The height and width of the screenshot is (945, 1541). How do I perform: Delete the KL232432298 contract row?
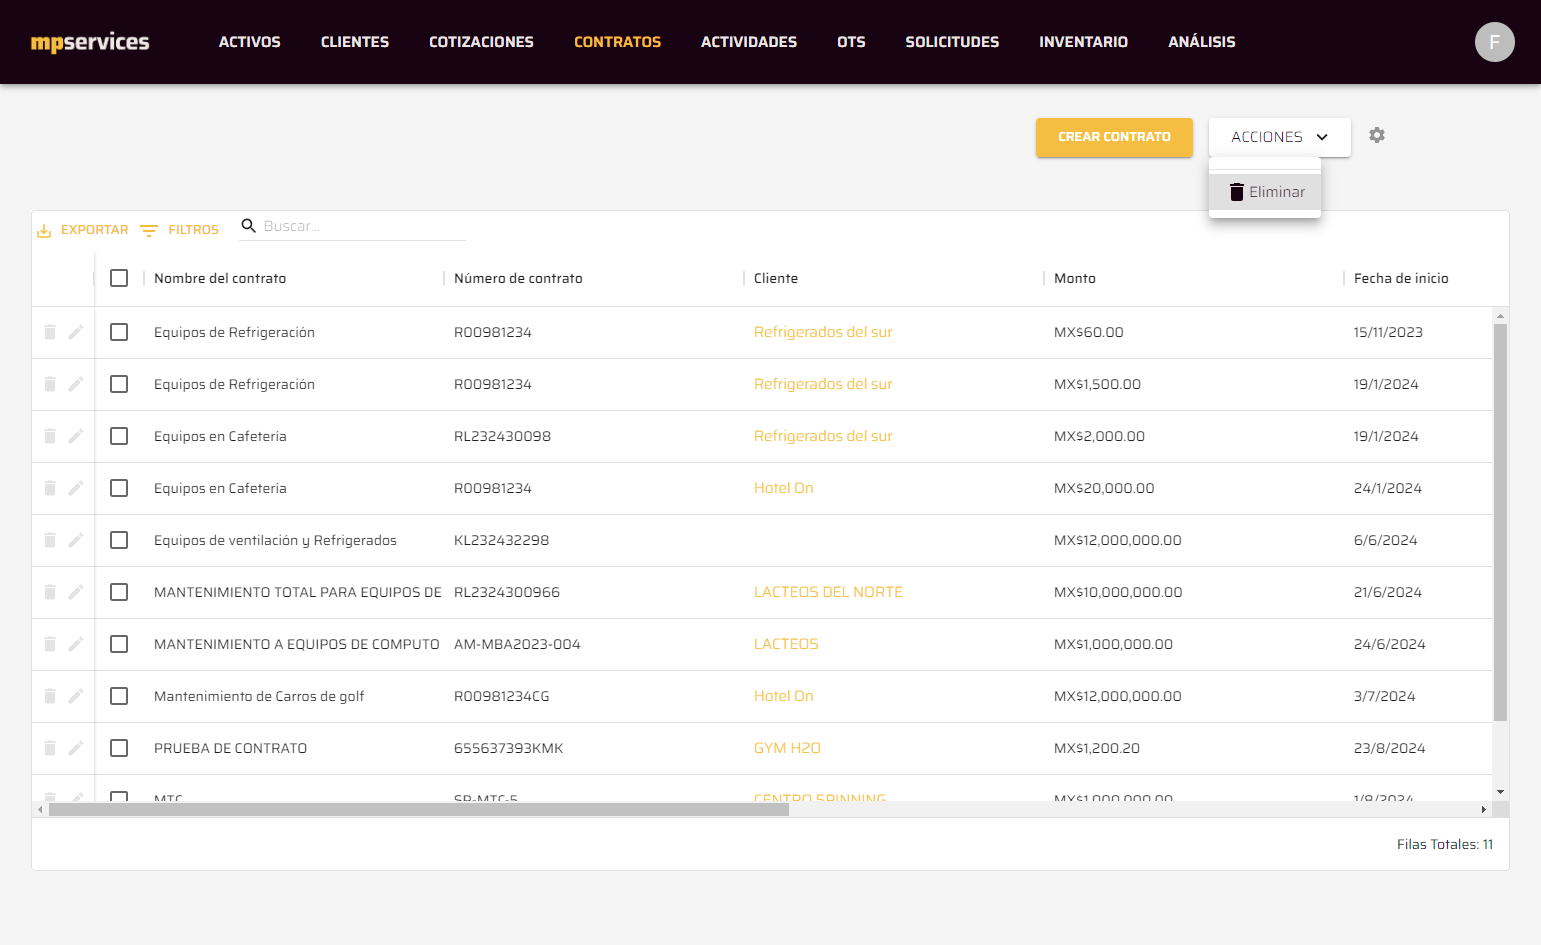click(x=50, y=540)
